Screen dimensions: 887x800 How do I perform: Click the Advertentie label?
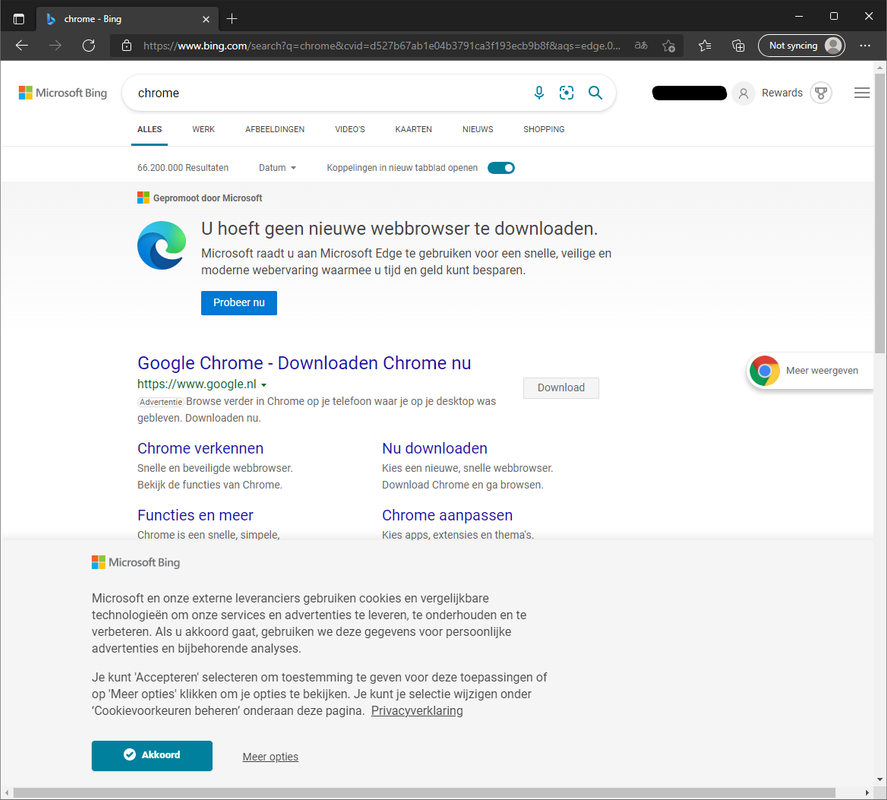pyautogui.click(x=161, y=402)
